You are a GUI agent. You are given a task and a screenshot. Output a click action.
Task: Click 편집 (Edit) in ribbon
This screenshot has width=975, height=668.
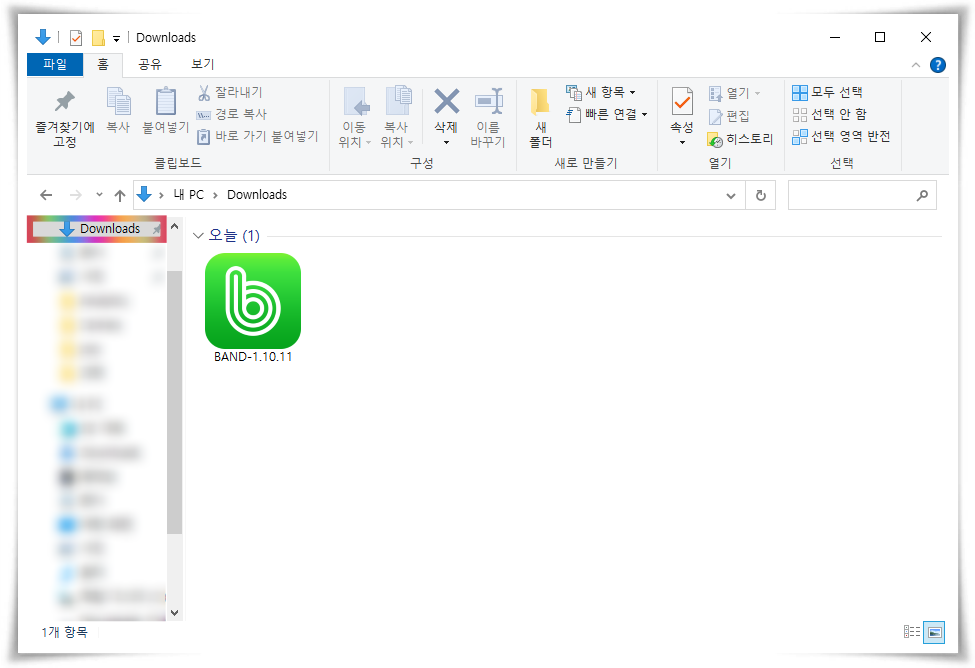[729, 116]
